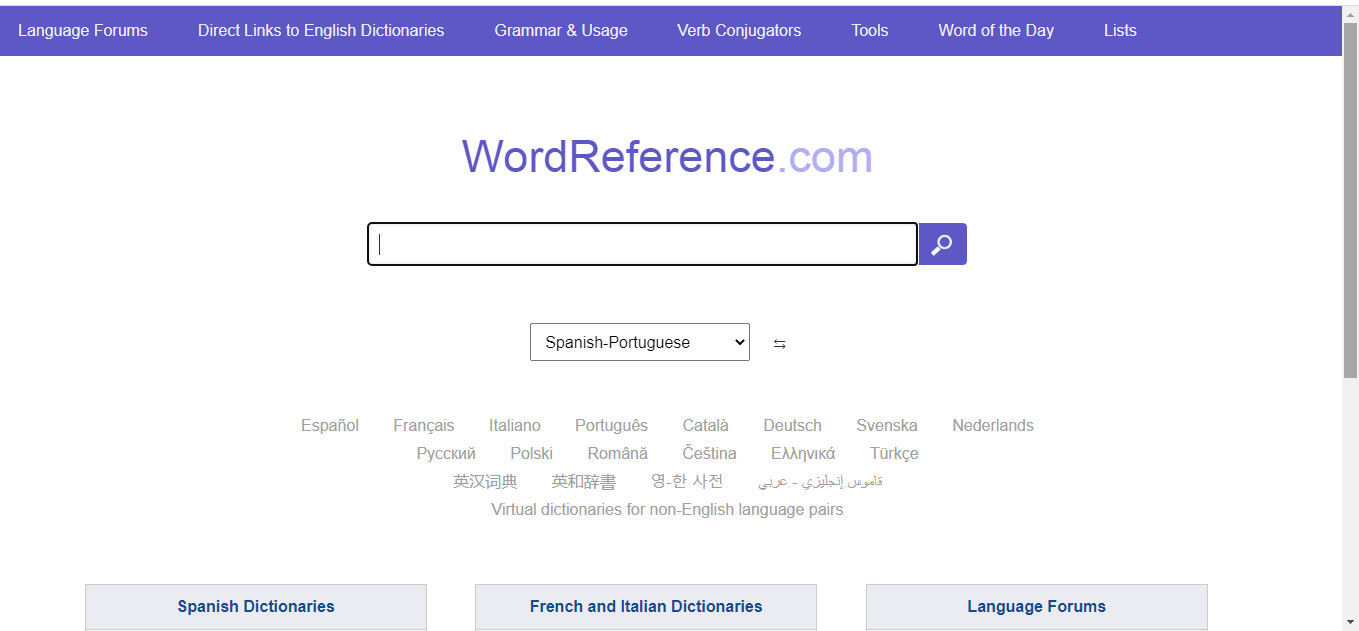Switch site language to Español
Image resolution: width=1359 pixels, height=631 pixels.
(x=330, y=425)
